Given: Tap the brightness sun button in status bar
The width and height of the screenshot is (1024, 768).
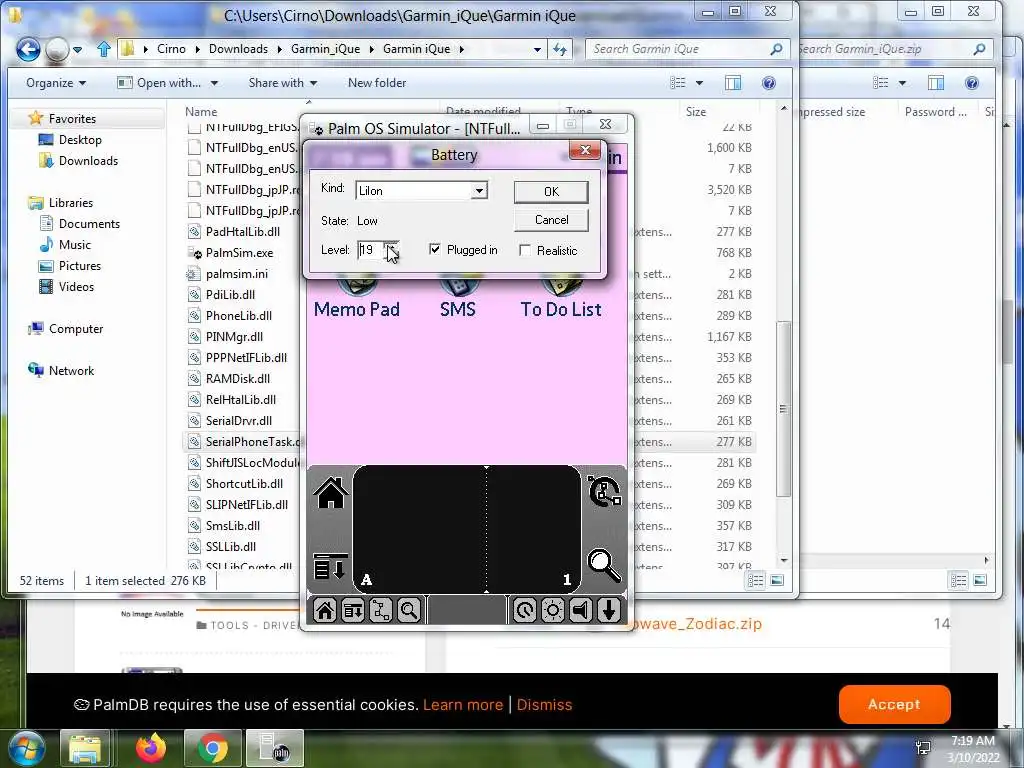Looking at the screenshot, I should [x=552, y=611].
